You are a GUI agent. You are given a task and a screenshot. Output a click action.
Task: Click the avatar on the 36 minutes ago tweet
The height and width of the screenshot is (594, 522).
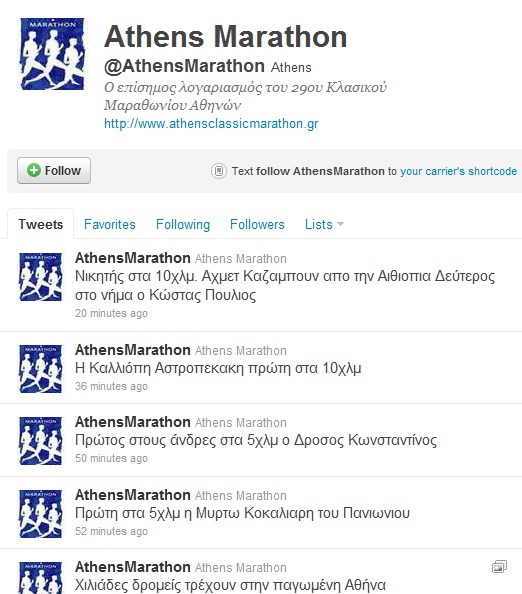point(41,369)
